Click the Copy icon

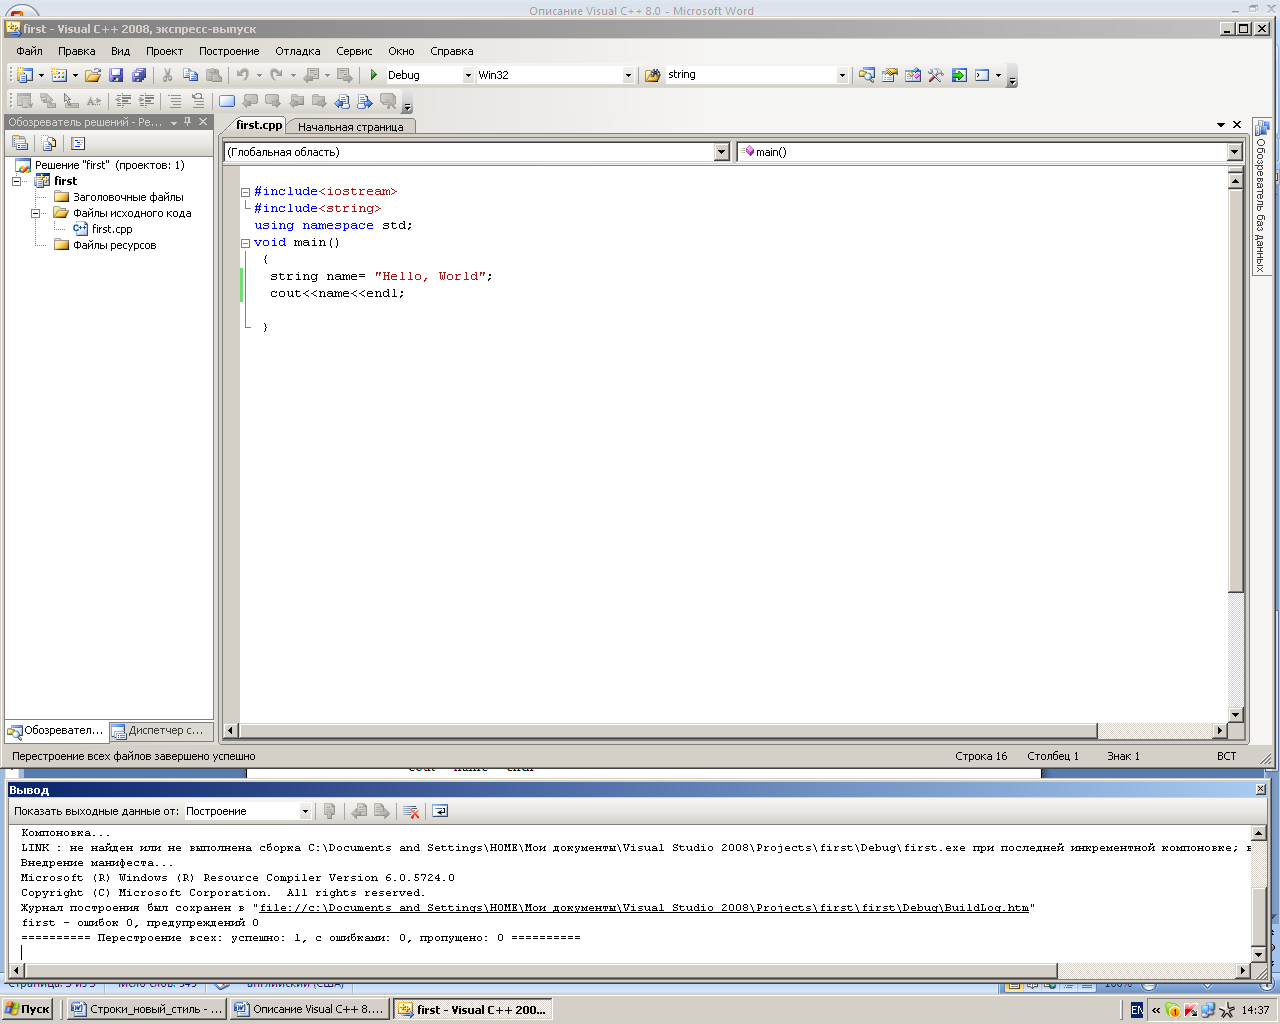(x=190, y=75)
